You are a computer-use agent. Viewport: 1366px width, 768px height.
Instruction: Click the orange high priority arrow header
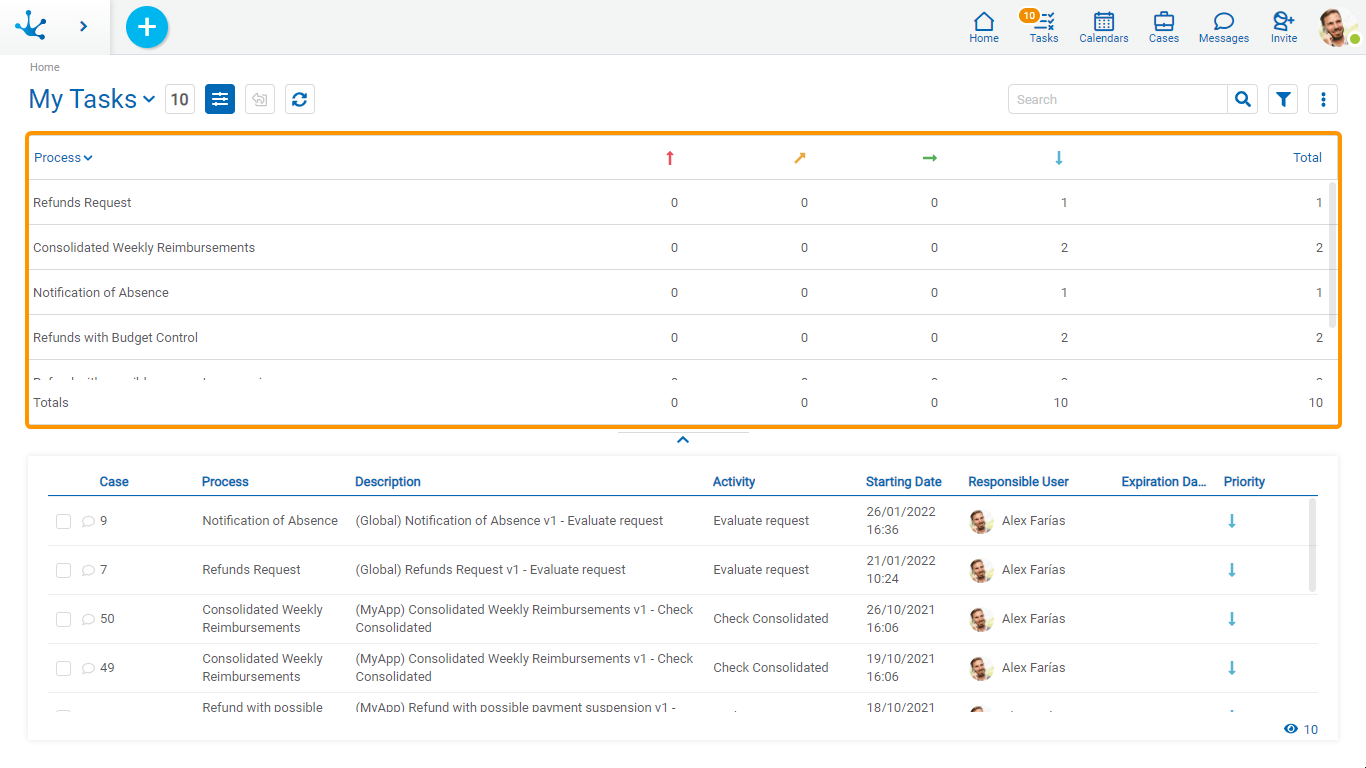[800, 158]
